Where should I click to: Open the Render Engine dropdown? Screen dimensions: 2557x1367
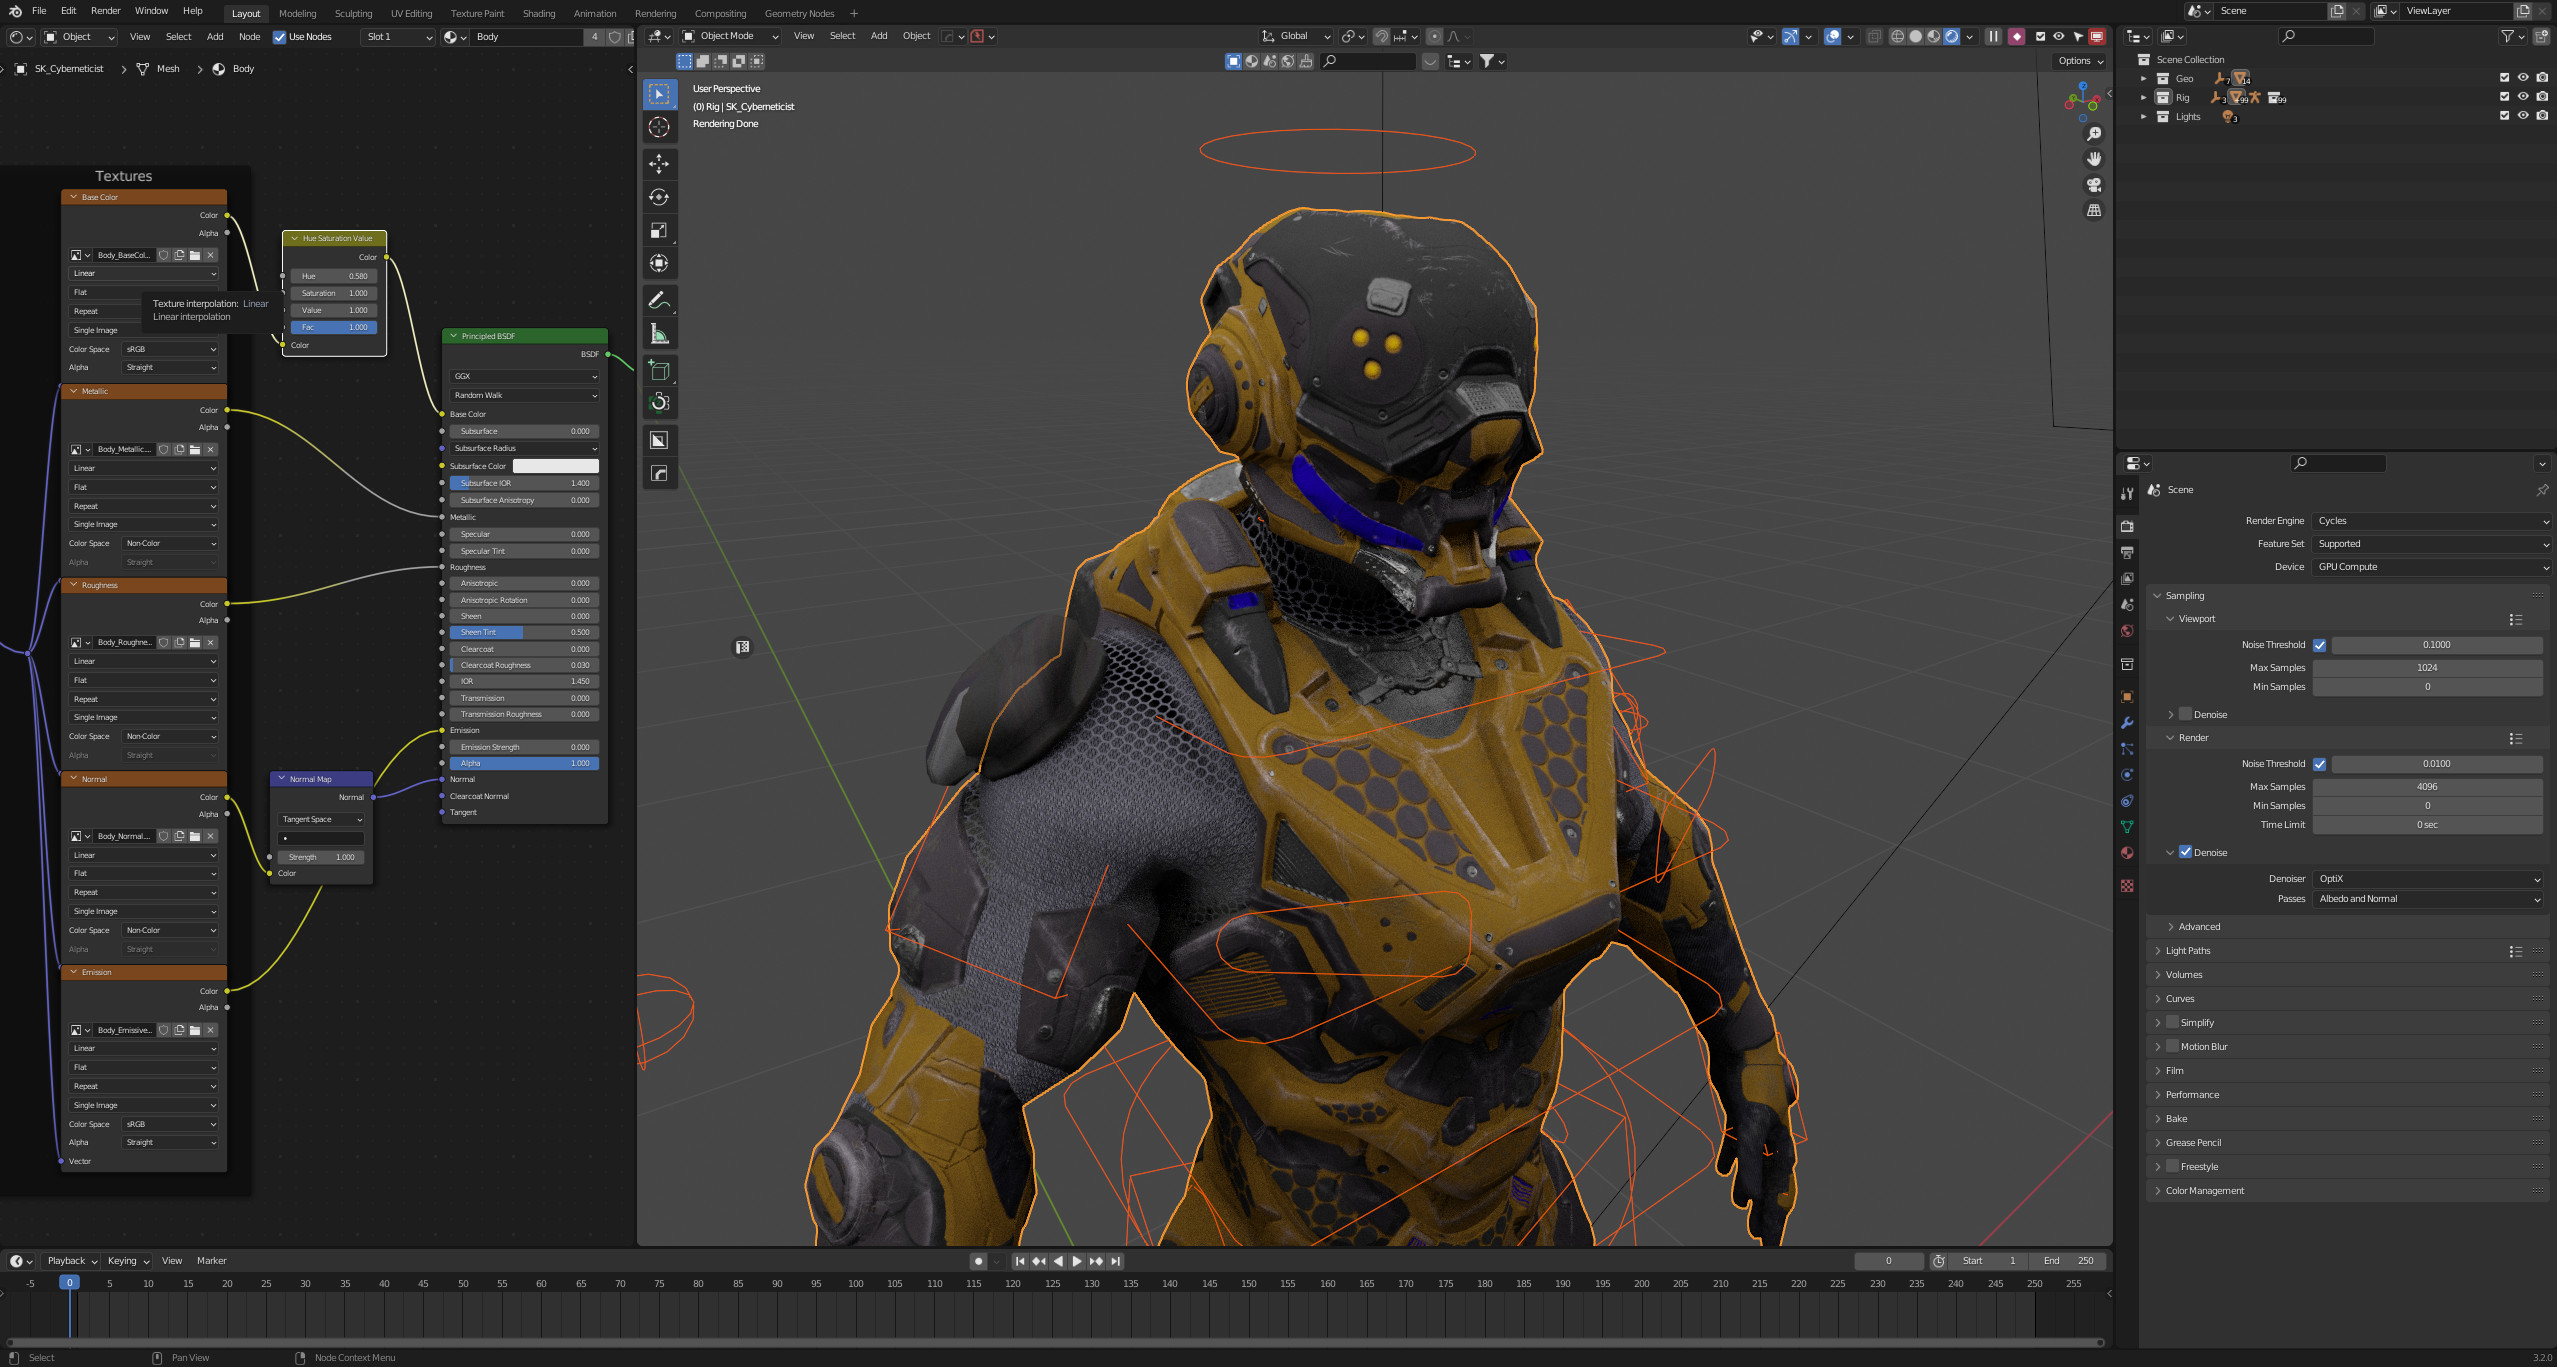[x=2432, y=521]
